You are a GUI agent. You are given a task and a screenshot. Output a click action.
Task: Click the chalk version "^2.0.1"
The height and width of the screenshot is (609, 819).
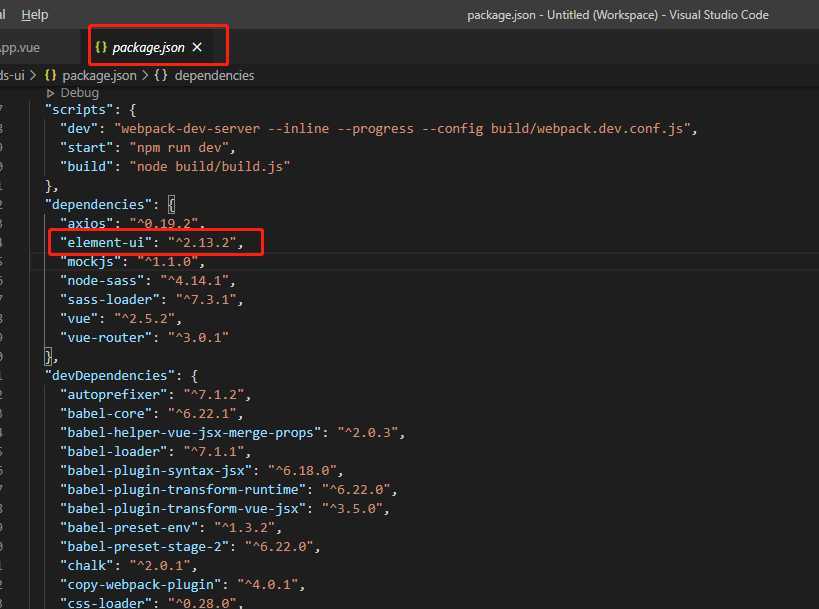(x=160, y=566)
